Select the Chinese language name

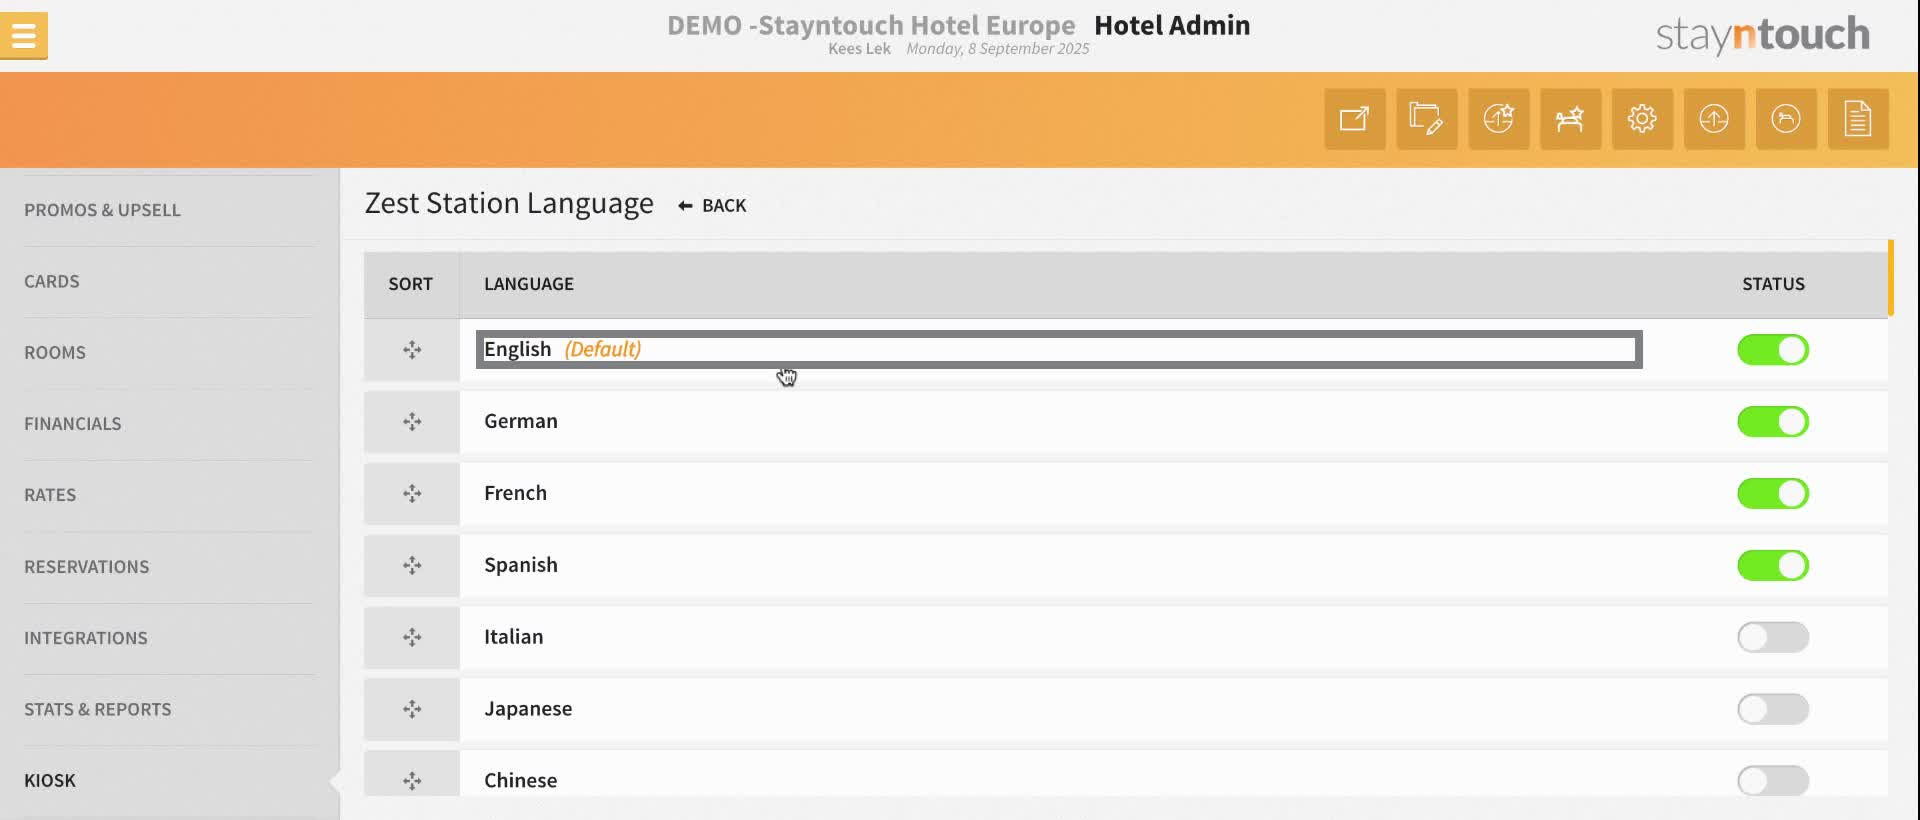click(x=521, y=781)
